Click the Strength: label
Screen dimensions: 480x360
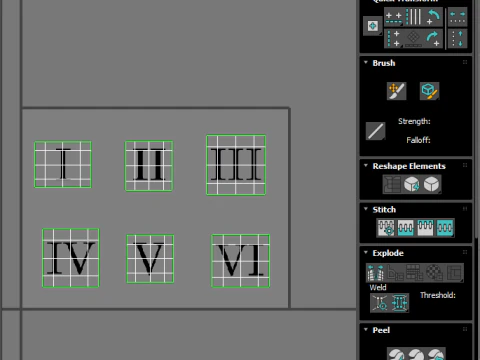pos(414,121)
